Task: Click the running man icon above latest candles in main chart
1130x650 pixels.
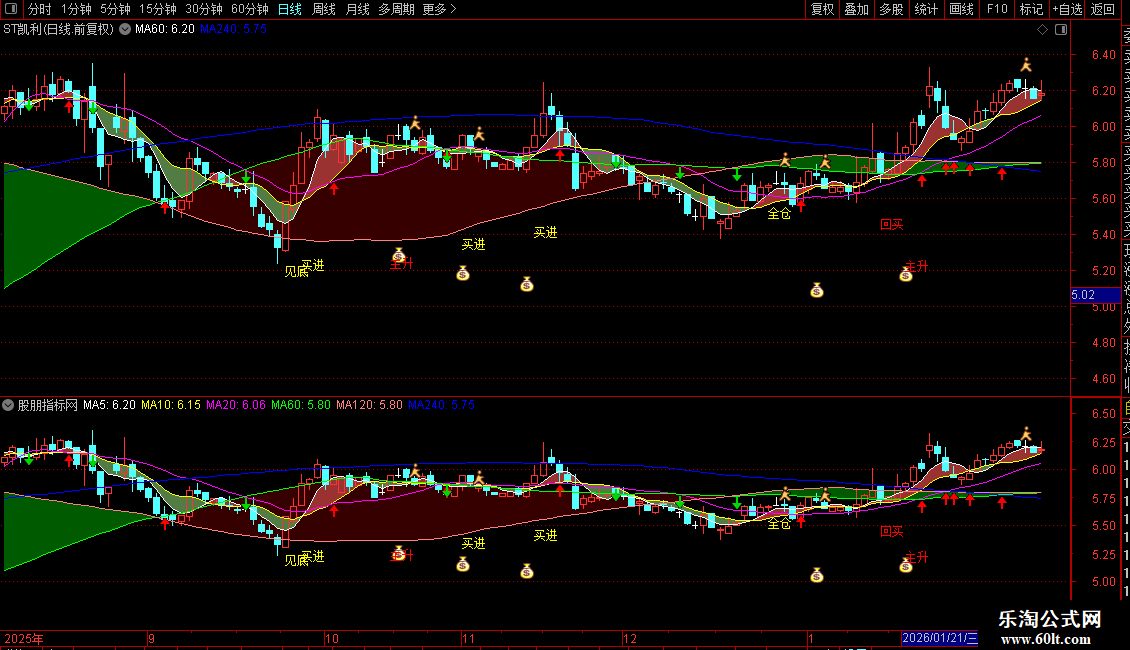Action: tap(1026, 65)
